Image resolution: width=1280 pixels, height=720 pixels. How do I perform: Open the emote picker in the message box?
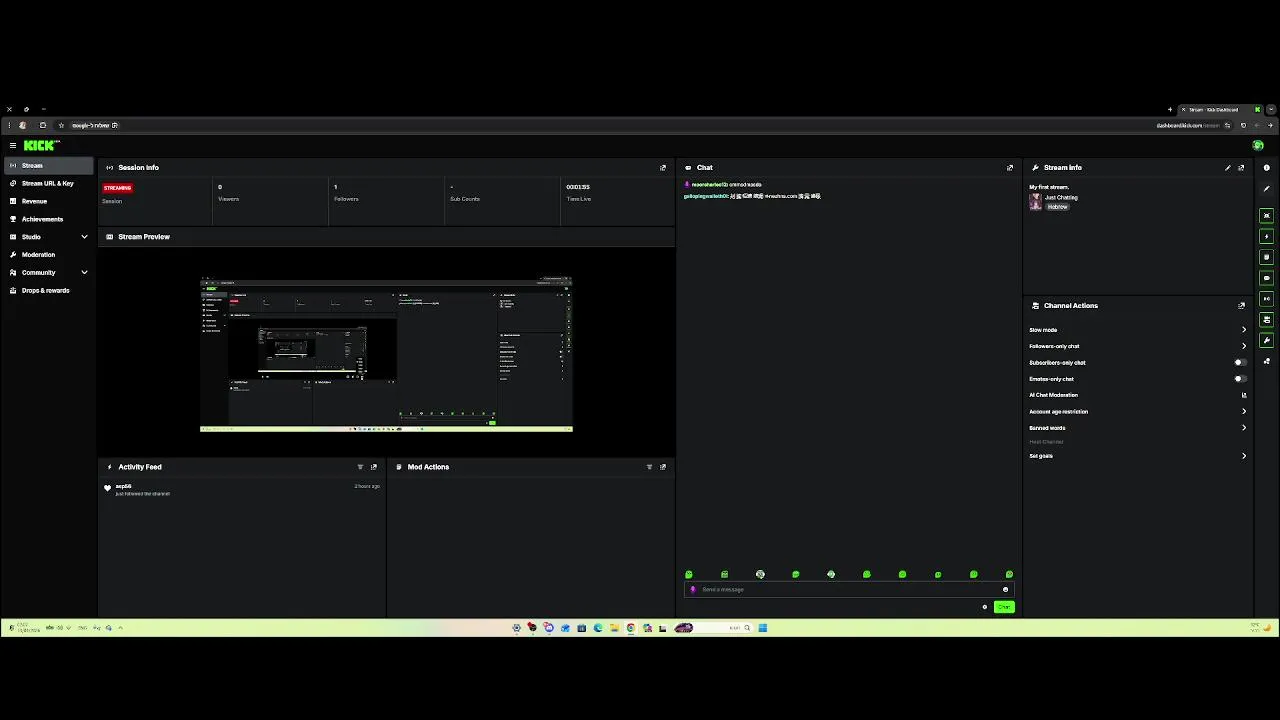1005,590
